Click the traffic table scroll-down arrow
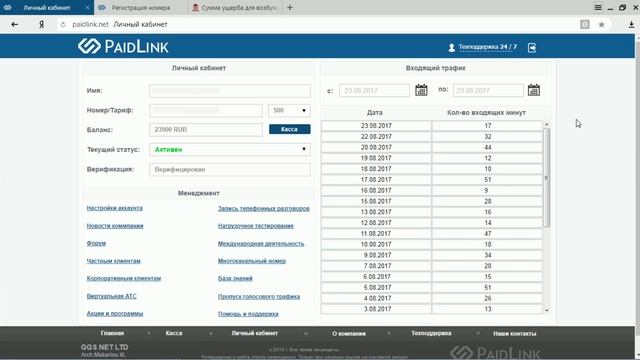 coord(547,311)
